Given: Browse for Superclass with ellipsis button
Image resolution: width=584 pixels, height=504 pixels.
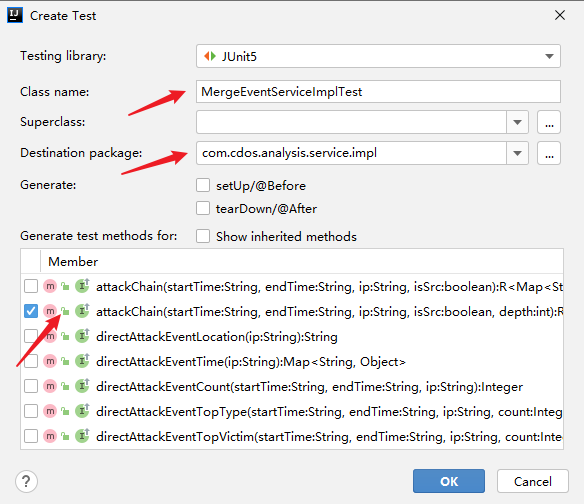Looking at the screenshot, I should [x=549, y=122].
